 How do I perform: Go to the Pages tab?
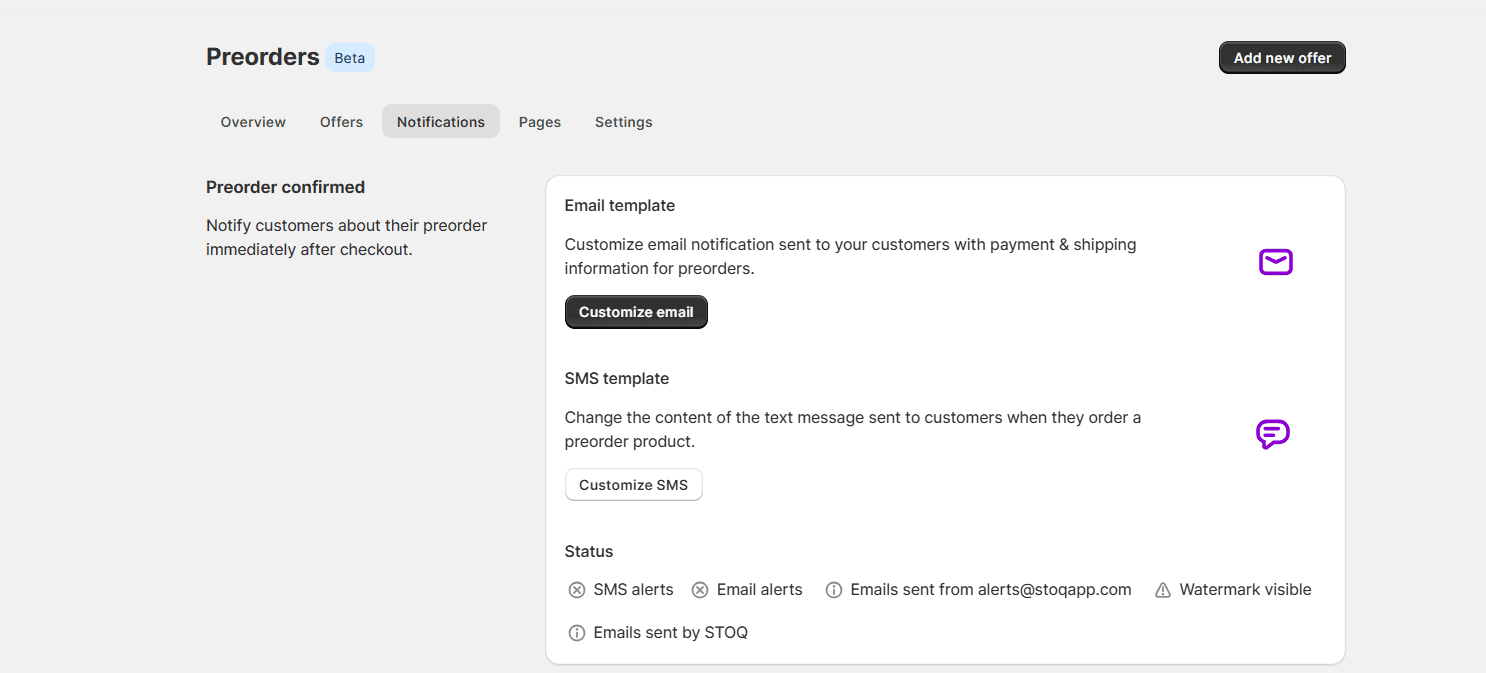(x=539, y=122)
